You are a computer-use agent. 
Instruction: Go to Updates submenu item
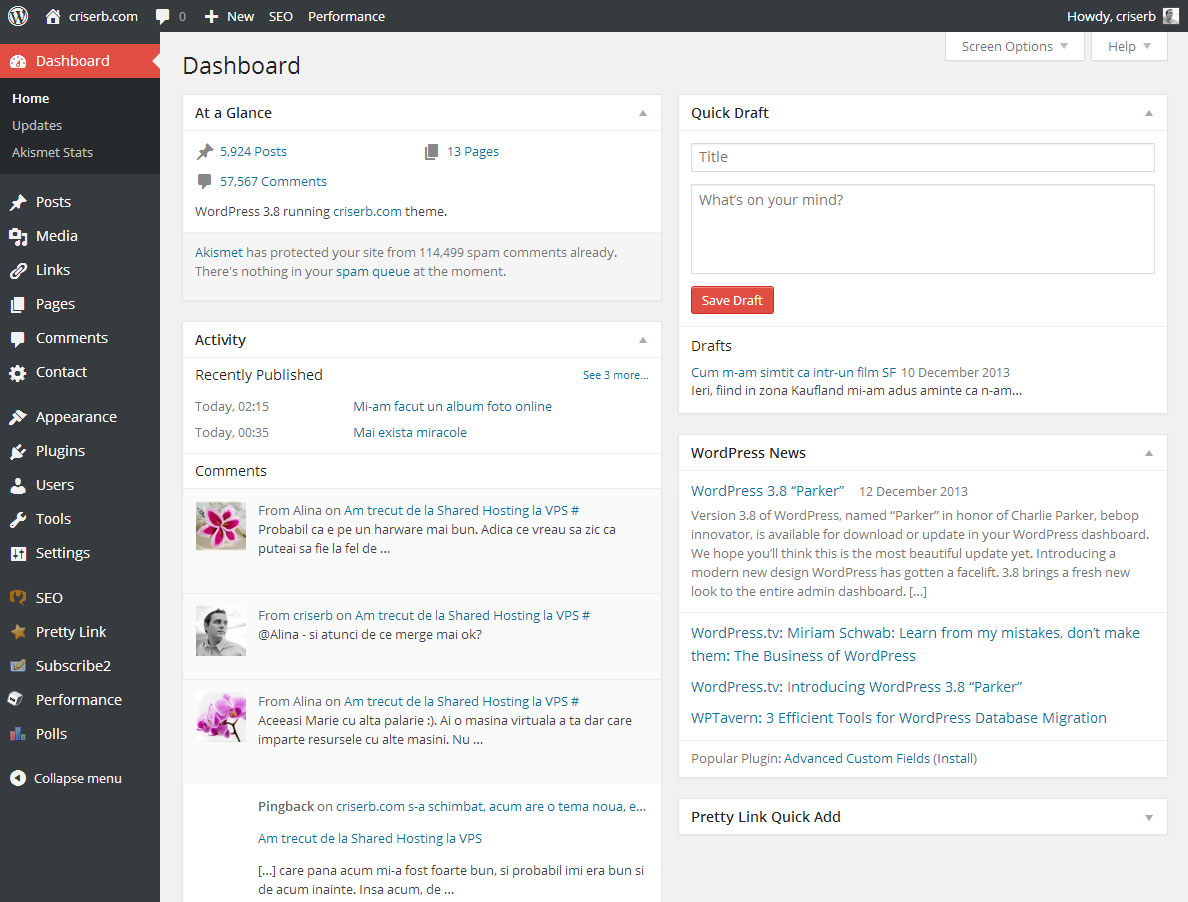37,126
